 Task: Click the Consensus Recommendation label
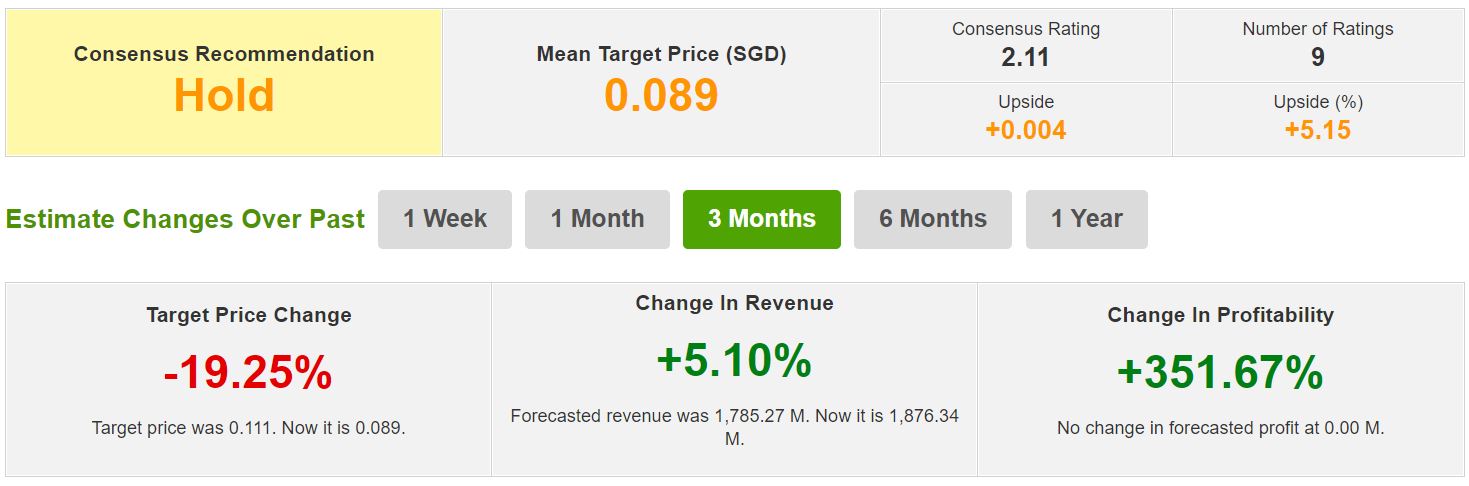224,54
